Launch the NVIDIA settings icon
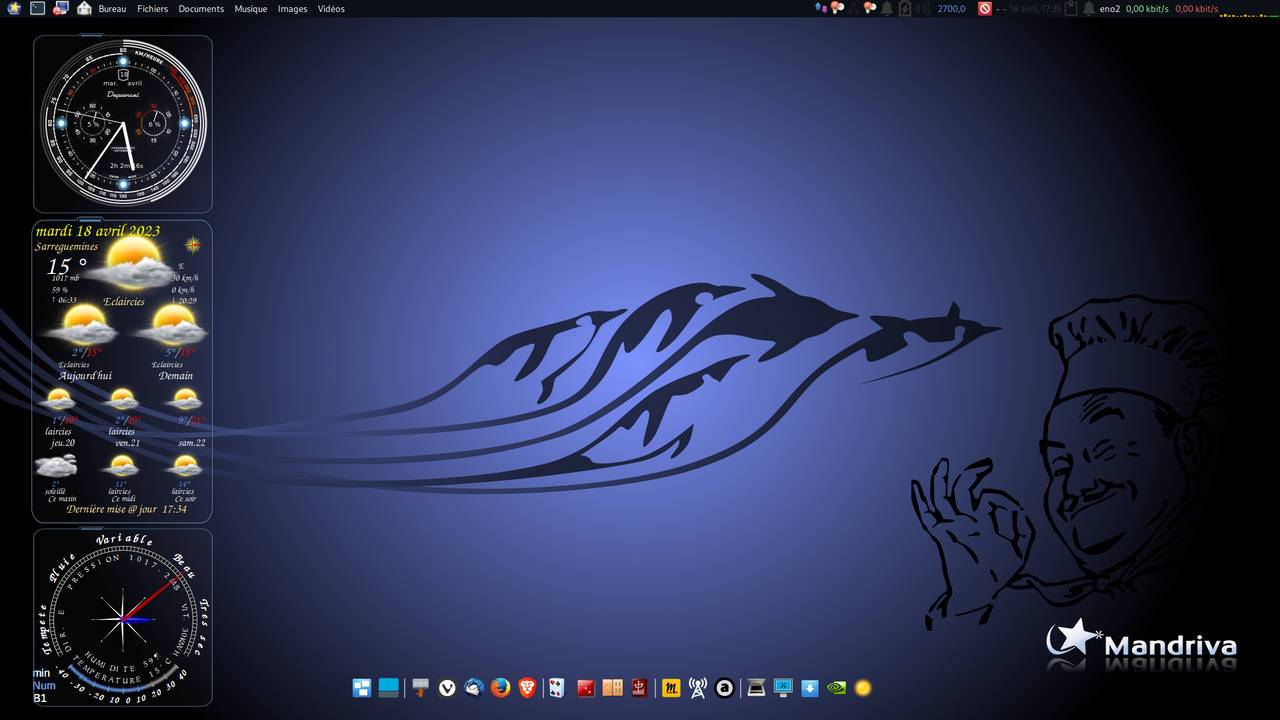The image size is (1280, 720). click(837, 688)
